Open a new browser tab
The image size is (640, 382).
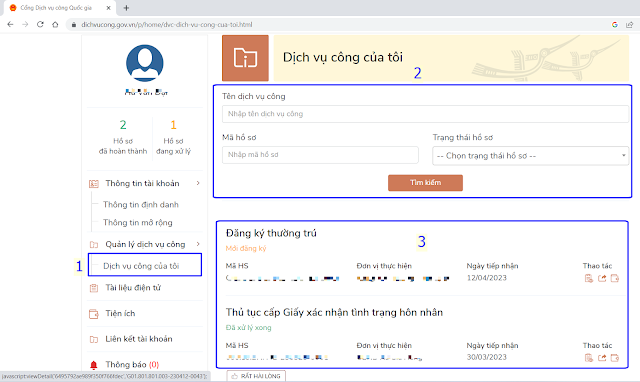click(x=126, y=8)
